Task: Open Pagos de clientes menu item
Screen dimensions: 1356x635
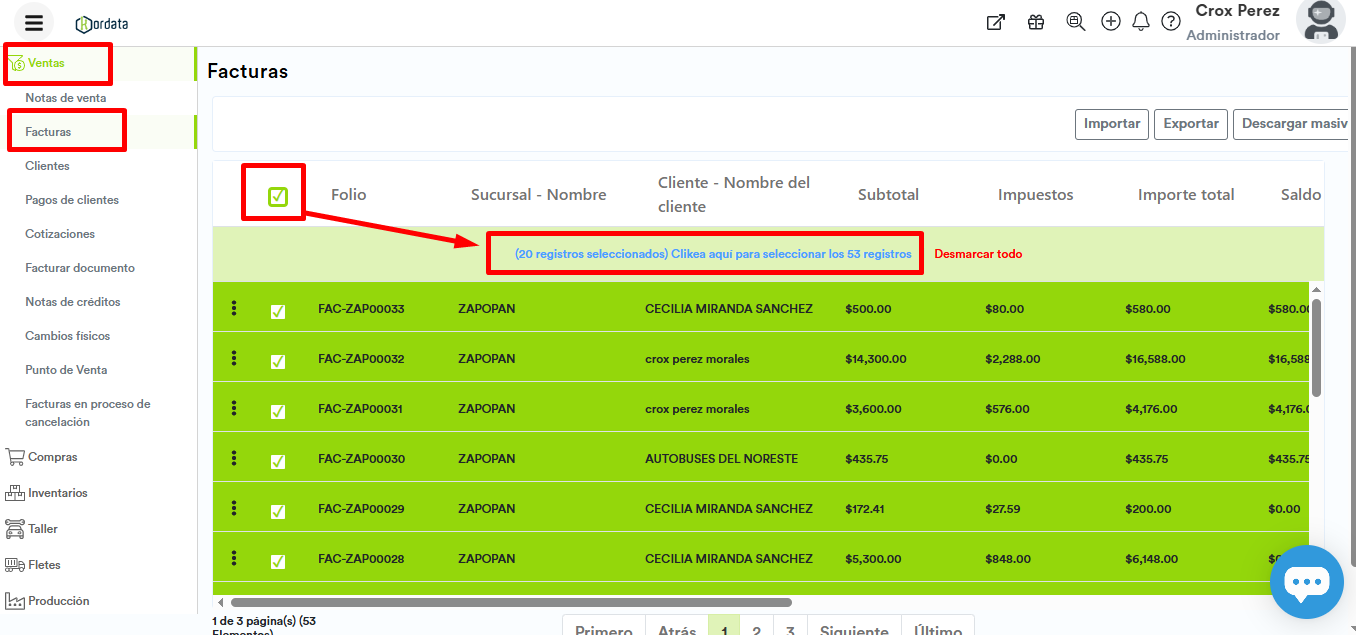Action: pyautogui.click(x=72, y=200)
